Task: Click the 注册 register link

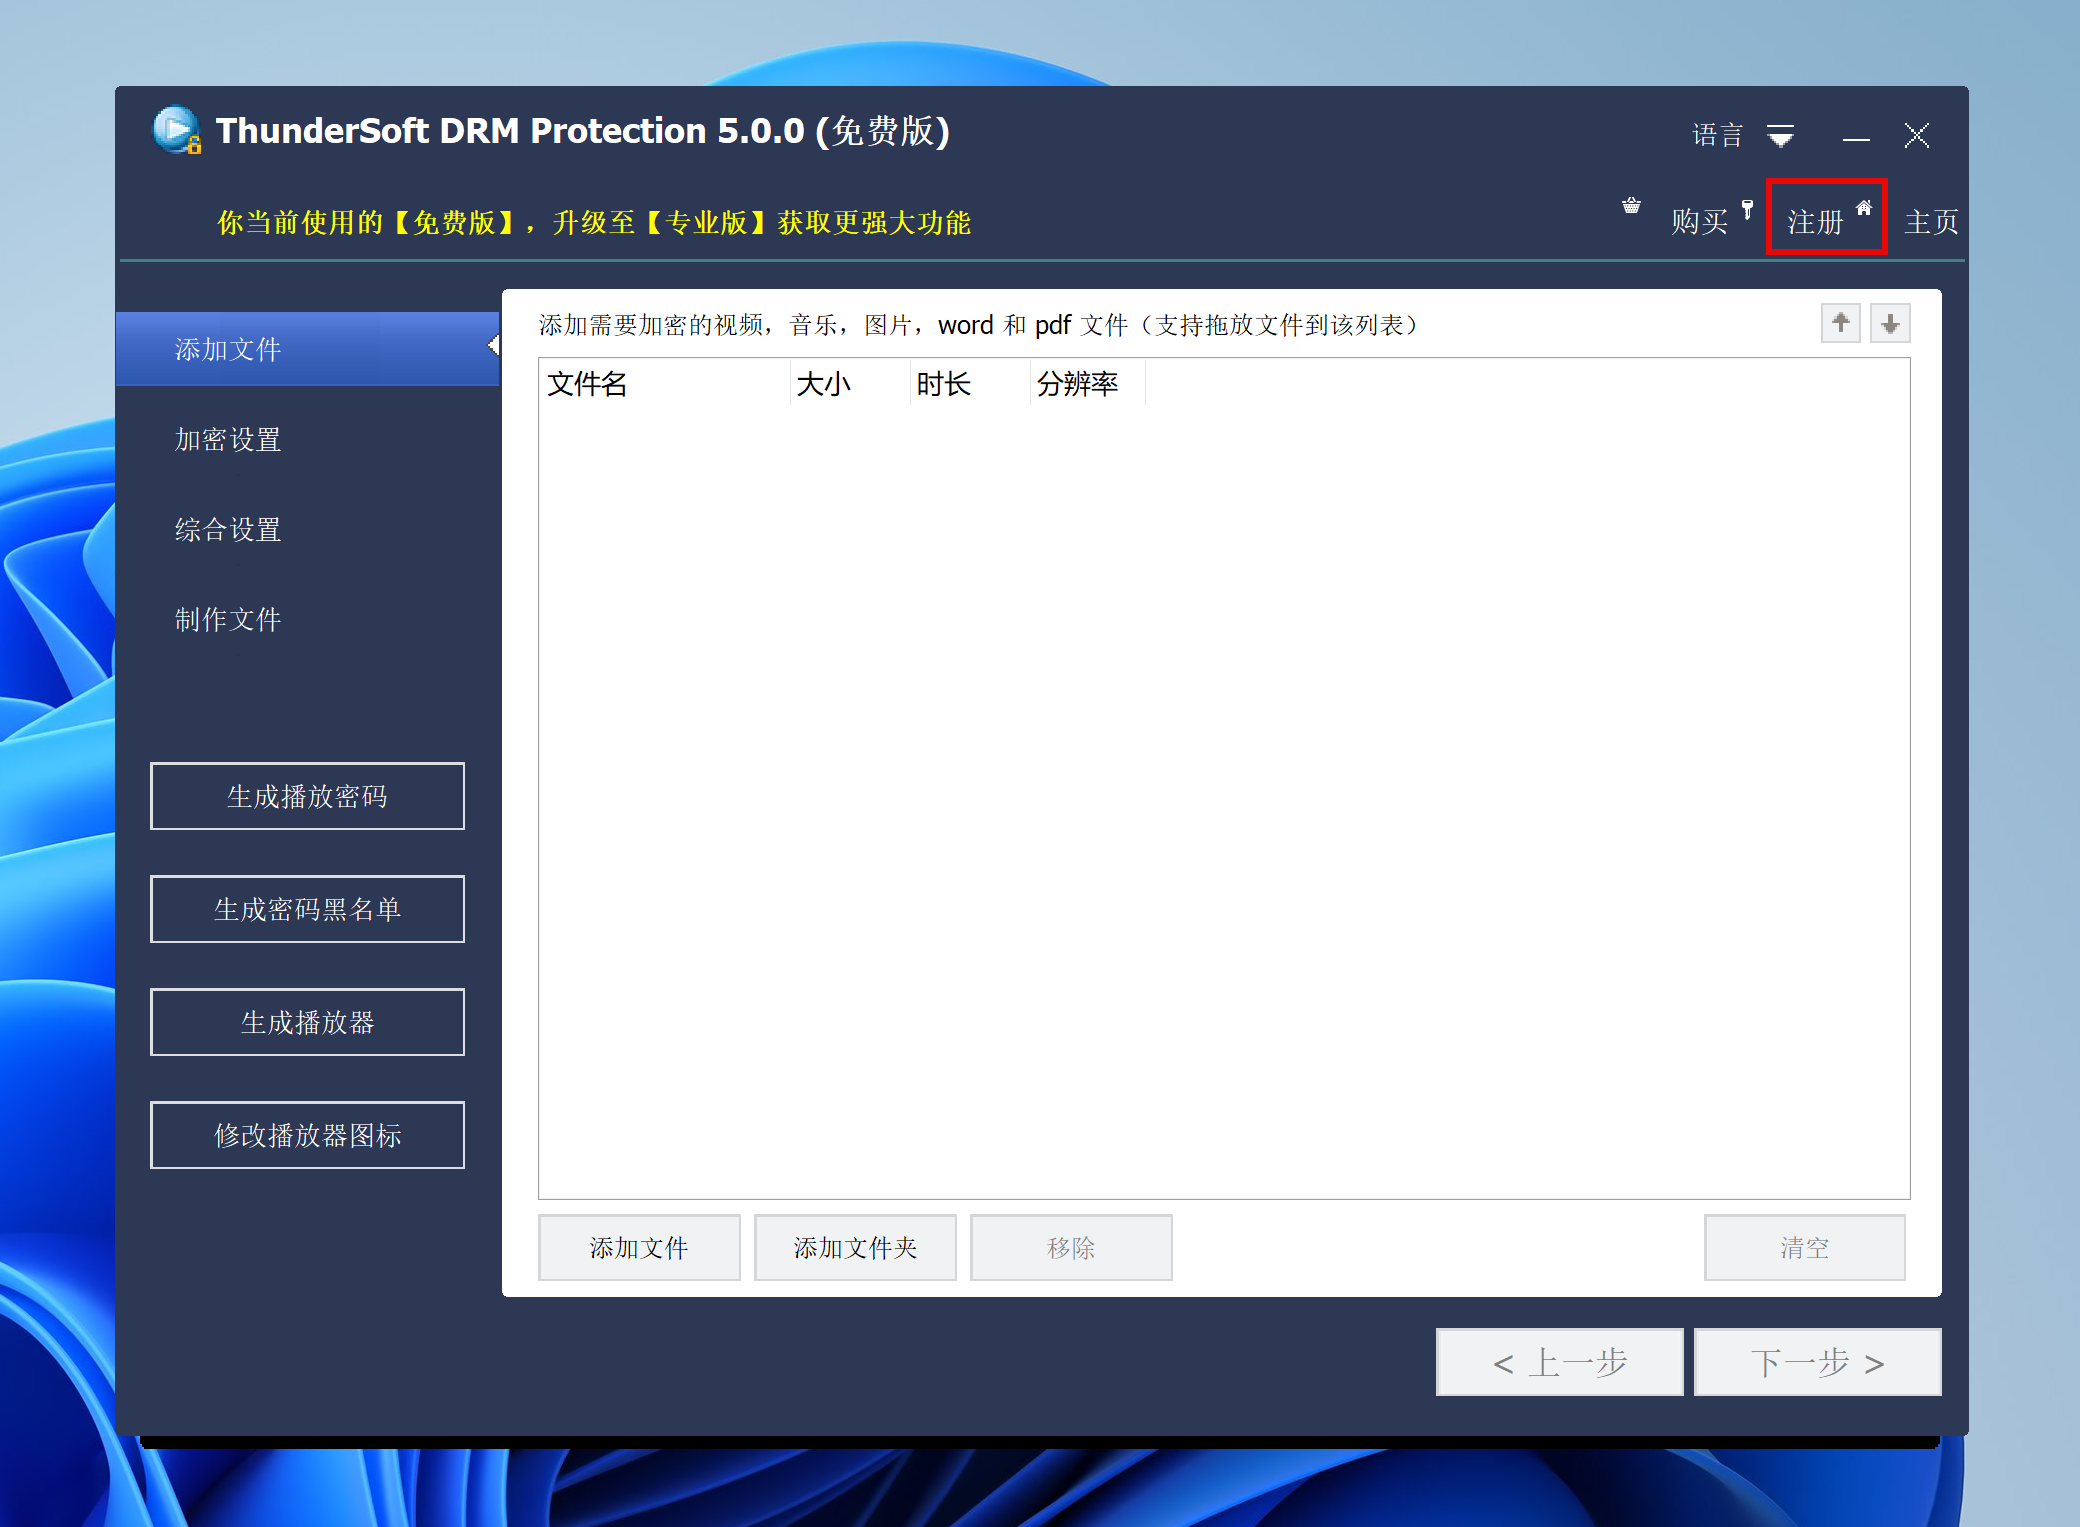Action: 1815,221
